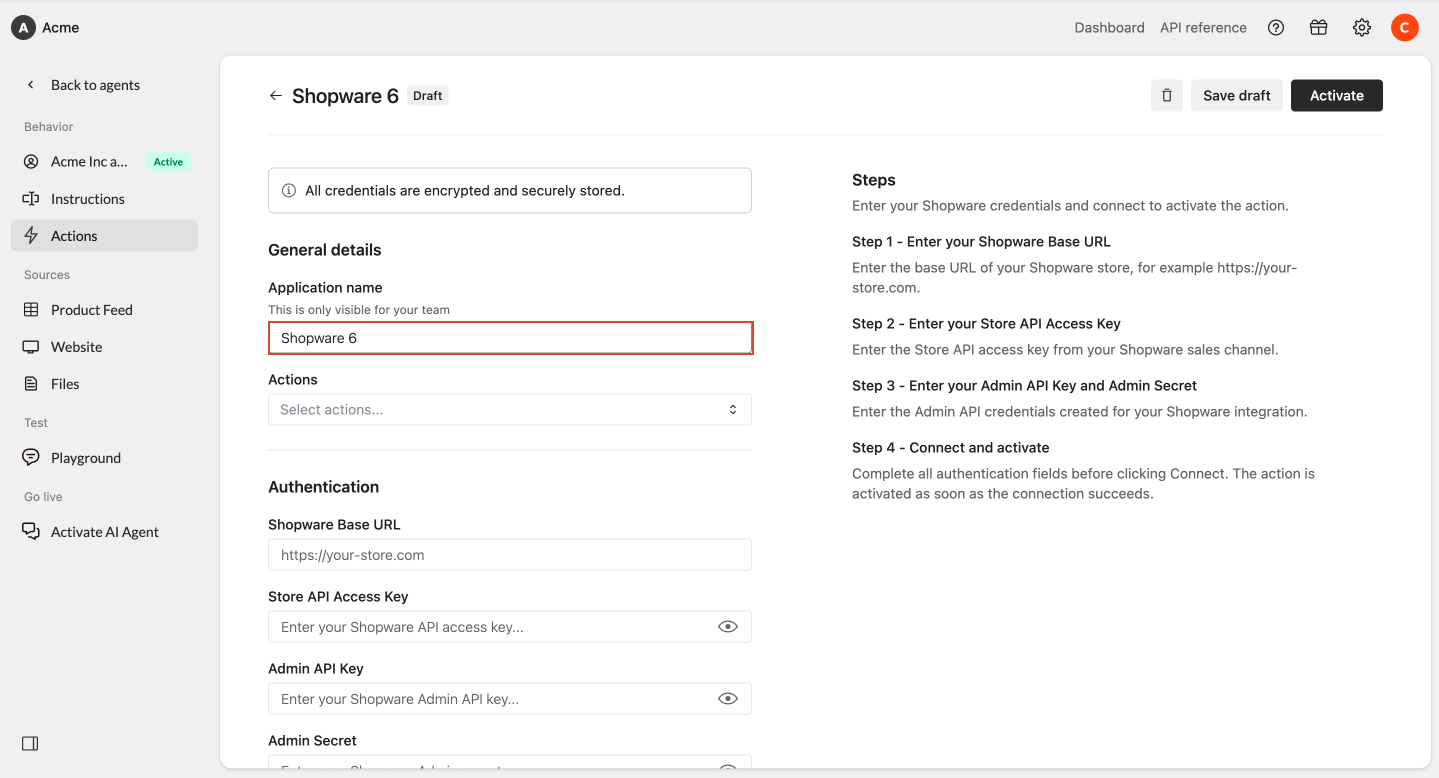Click the Shopware 6 page title
The height and width of the screenshot is (778, 1439).
(345, 96)
